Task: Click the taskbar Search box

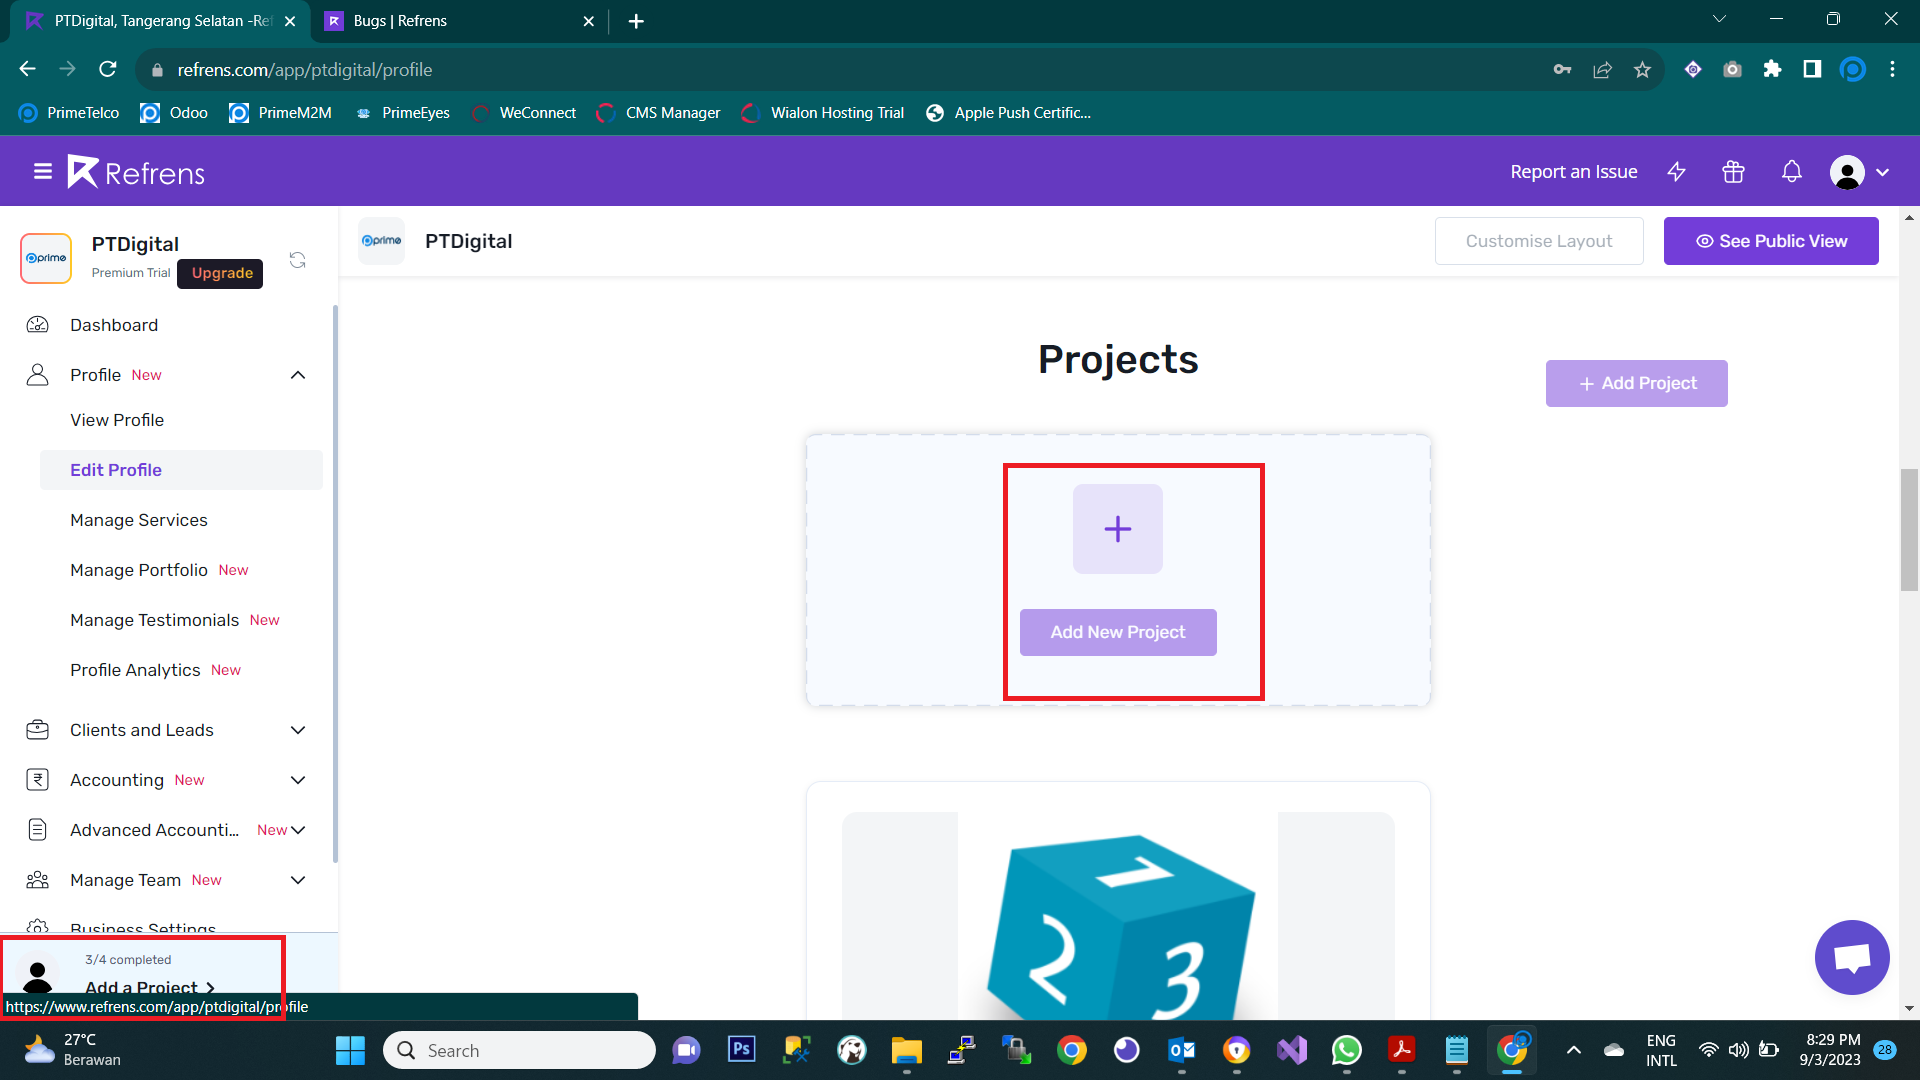Action: tap(519, 1050)
